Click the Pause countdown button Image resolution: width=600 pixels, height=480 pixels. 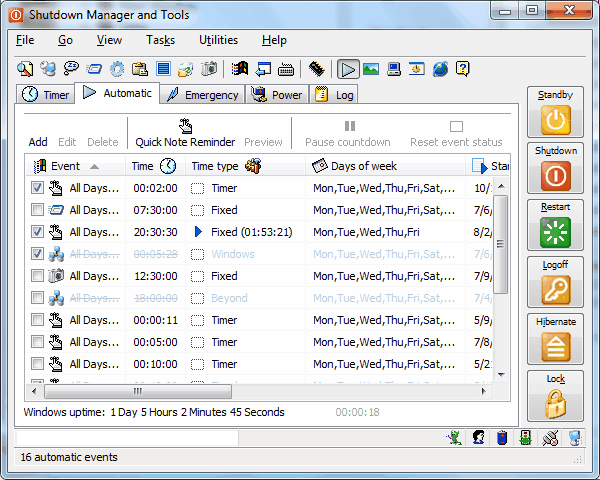(348, 134)
